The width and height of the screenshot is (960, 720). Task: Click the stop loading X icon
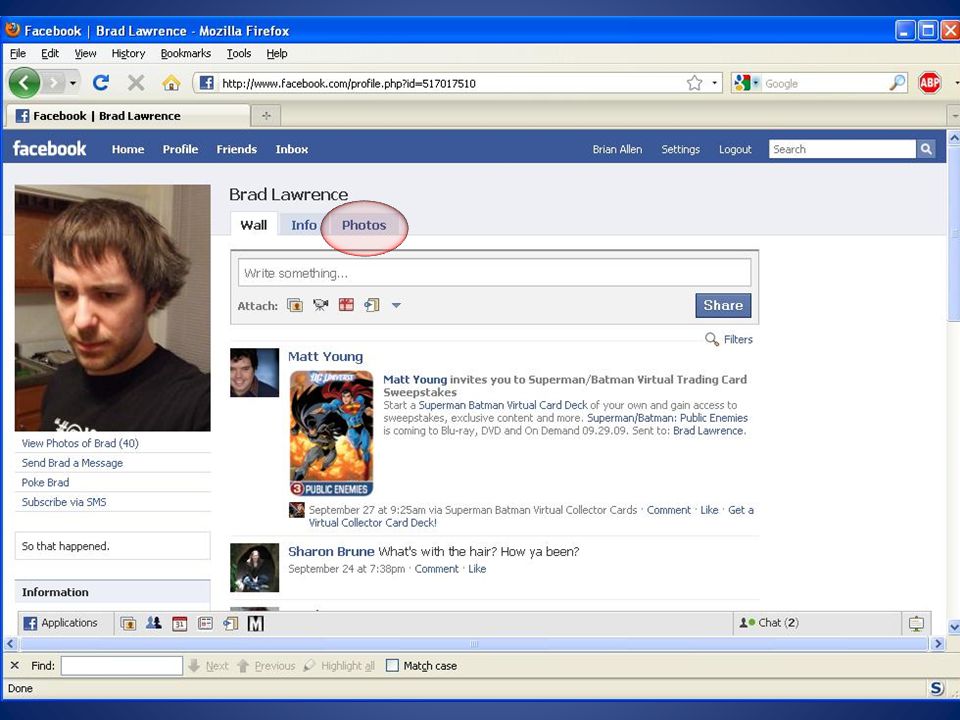coord(136,83)
